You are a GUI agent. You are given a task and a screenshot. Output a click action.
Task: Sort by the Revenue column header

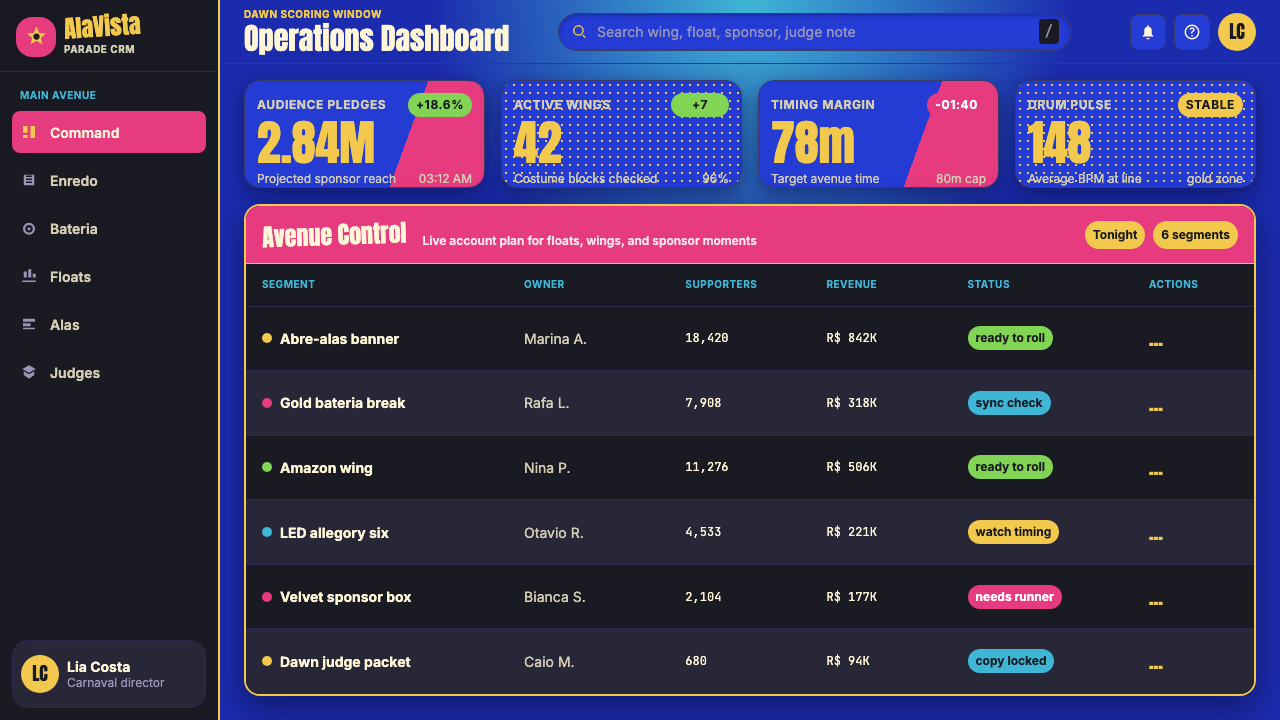pos(851,284)
